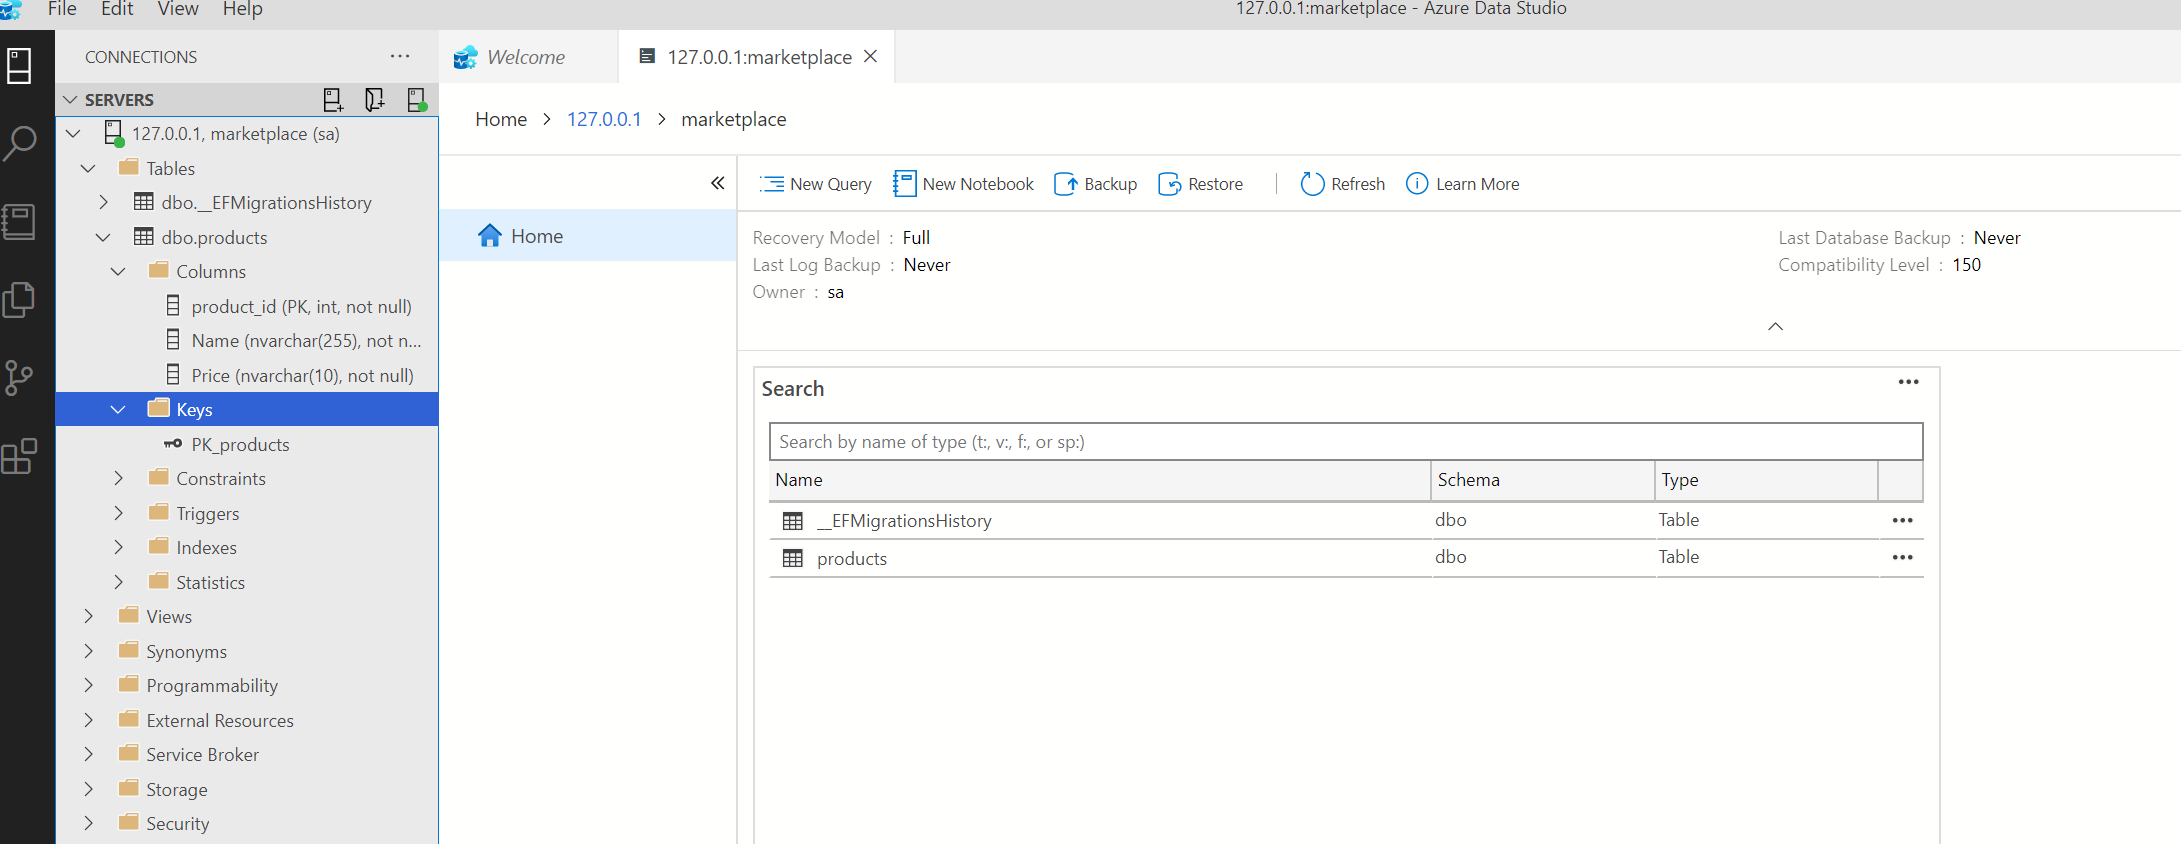The height and width of the screenshot is (844, 2181).
Task: Collapse the Columns folder
Action: [x=118, y=271]
